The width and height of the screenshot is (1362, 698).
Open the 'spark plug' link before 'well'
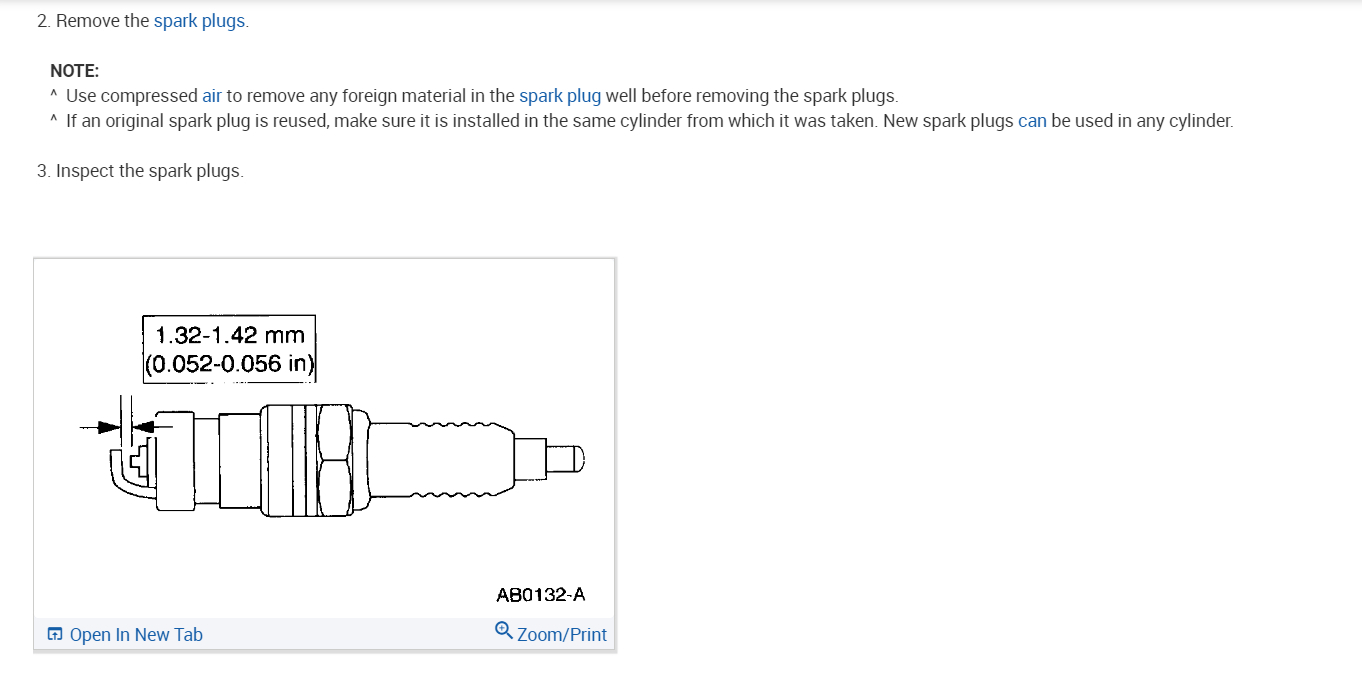[x=560, y=96]
